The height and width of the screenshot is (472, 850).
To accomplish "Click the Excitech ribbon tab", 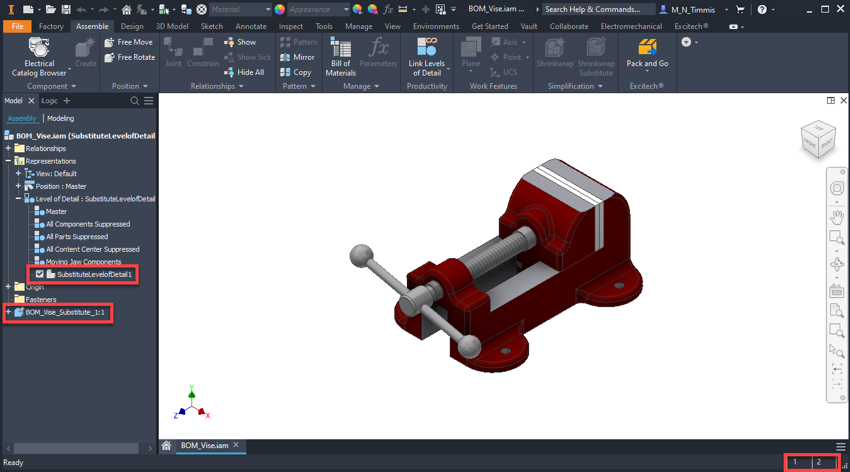I will click(x=691, y=26).
